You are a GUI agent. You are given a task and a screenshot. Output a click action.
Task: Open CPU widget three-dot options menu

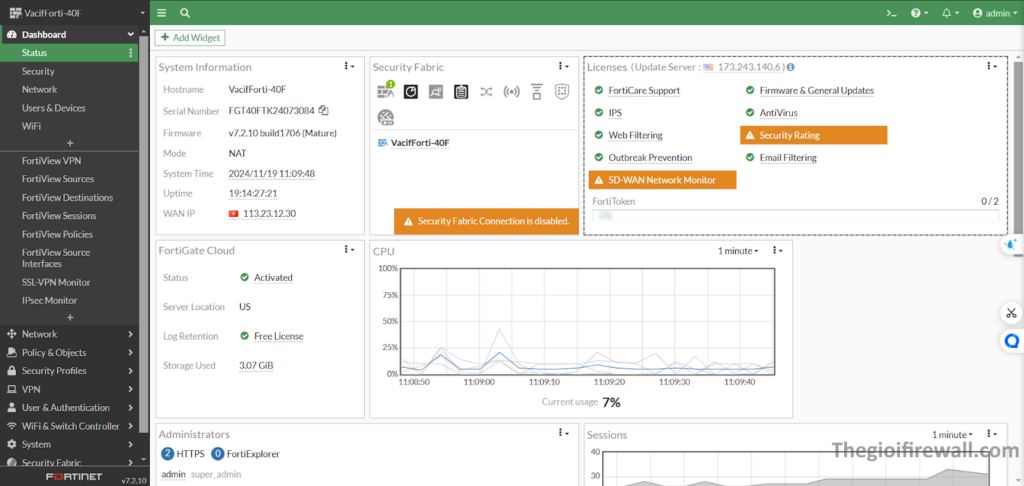pyautogui.click(x=776, y=250)
